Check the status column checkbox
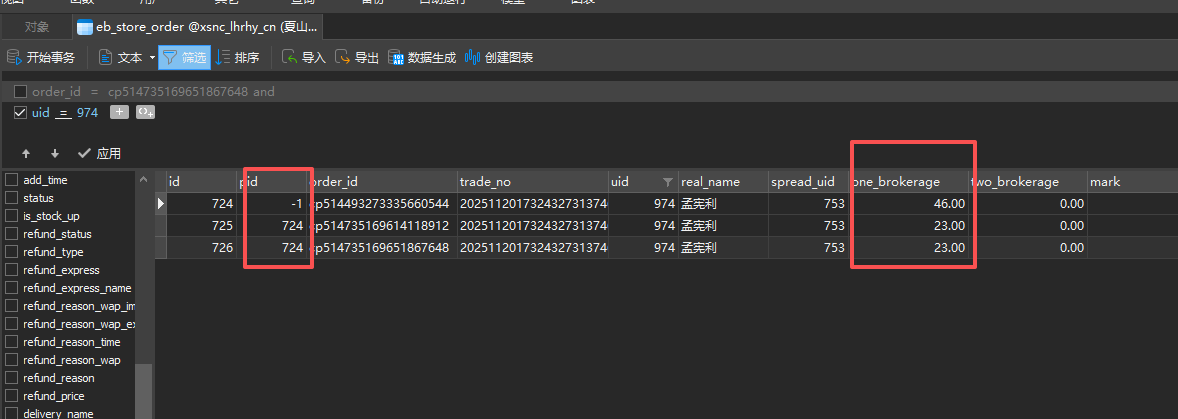This screenshot has width=1178, height=419. 11,198
